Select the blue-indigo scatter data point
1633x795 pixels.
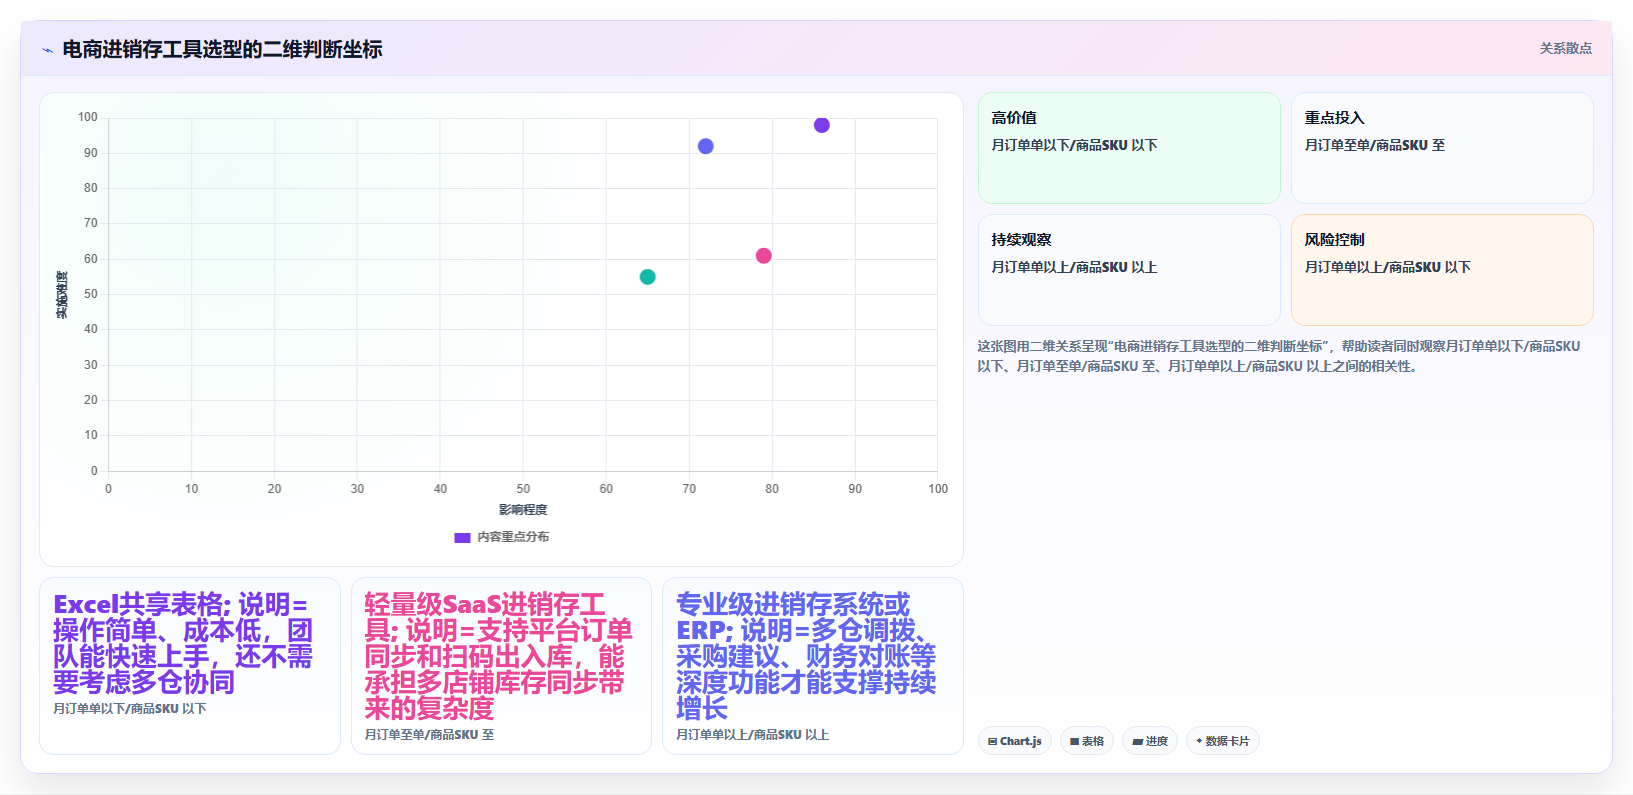tap(706, 146)
